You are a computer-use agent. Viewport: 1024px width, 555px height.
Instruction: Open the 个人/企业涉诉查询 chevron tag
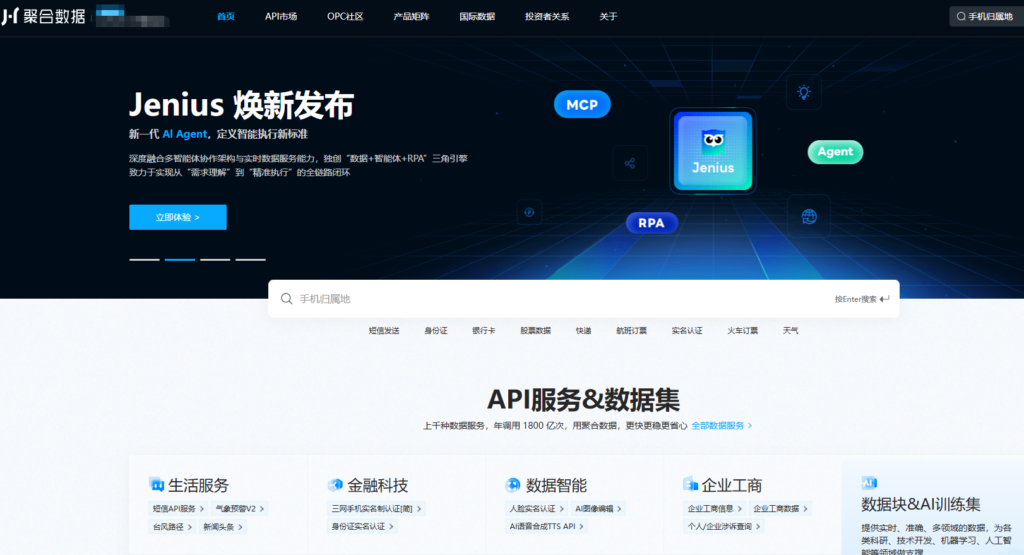pos(724,526)
